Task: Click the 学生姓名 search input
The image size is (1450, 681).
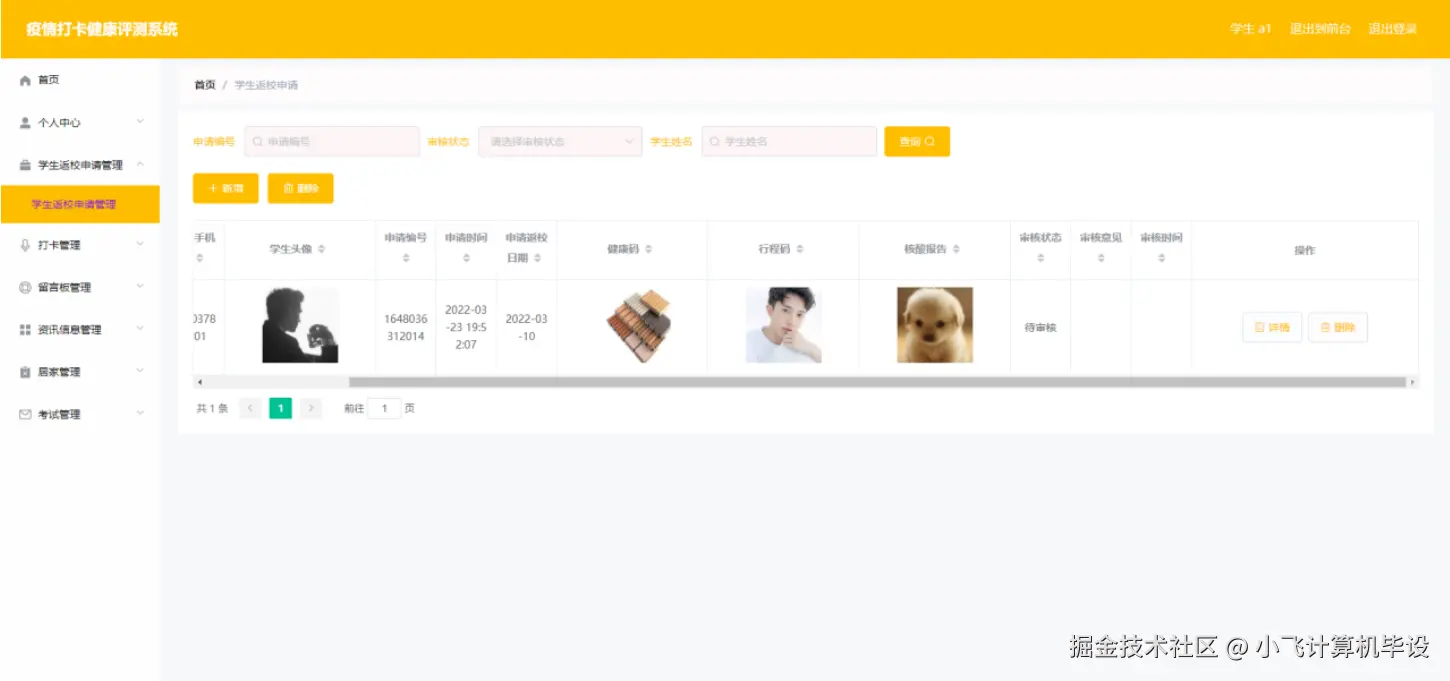Action: point(789,142)
